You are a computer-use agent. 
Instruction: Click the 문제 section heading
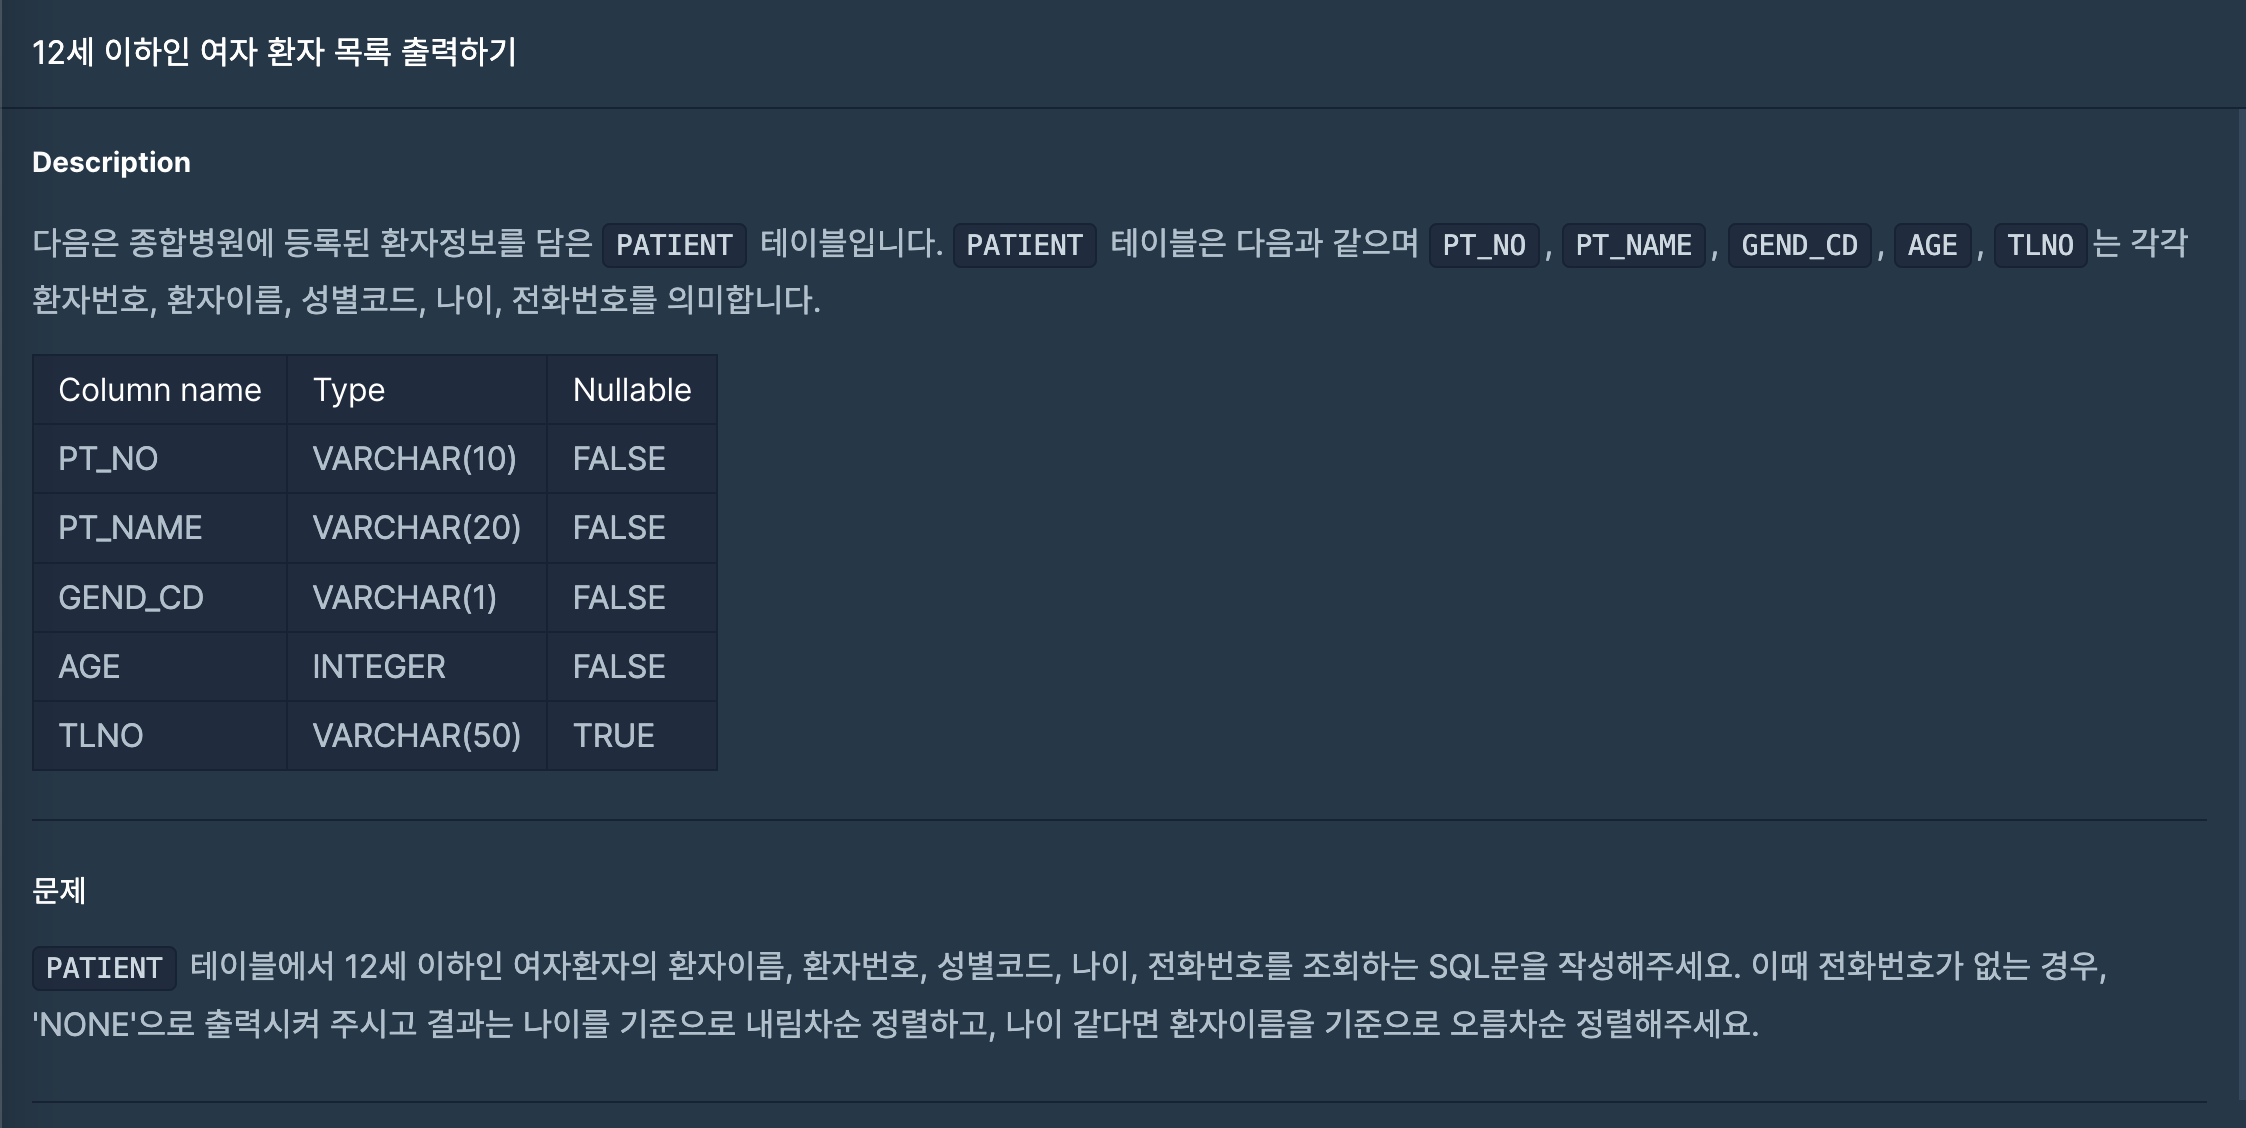click(59, 890)
